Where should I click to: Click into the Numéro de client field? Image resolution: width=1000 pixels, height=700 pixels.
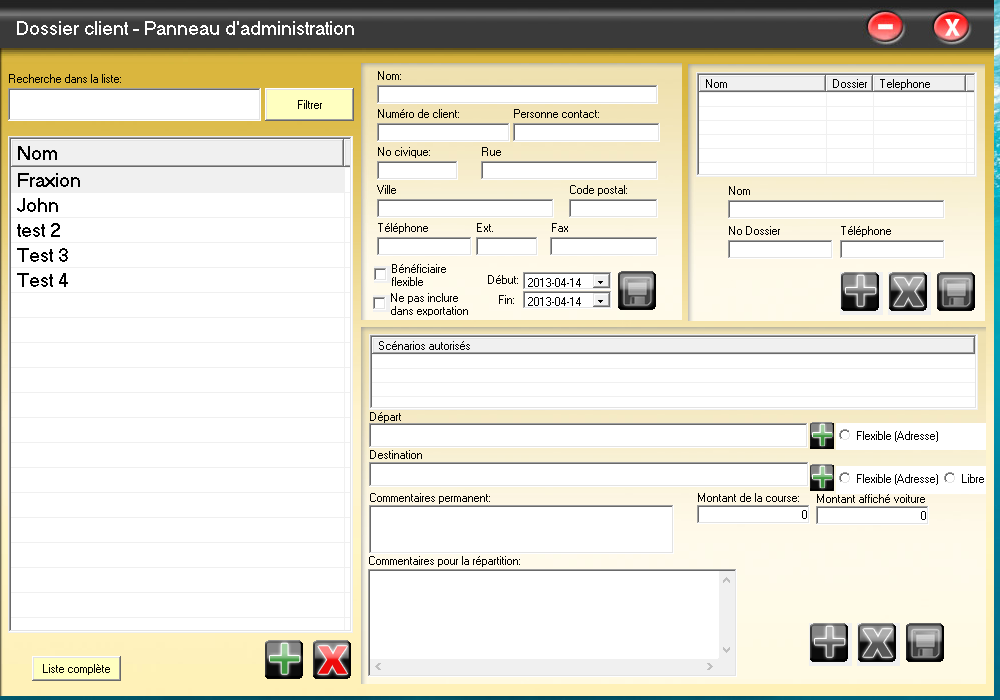pos(443,132)
